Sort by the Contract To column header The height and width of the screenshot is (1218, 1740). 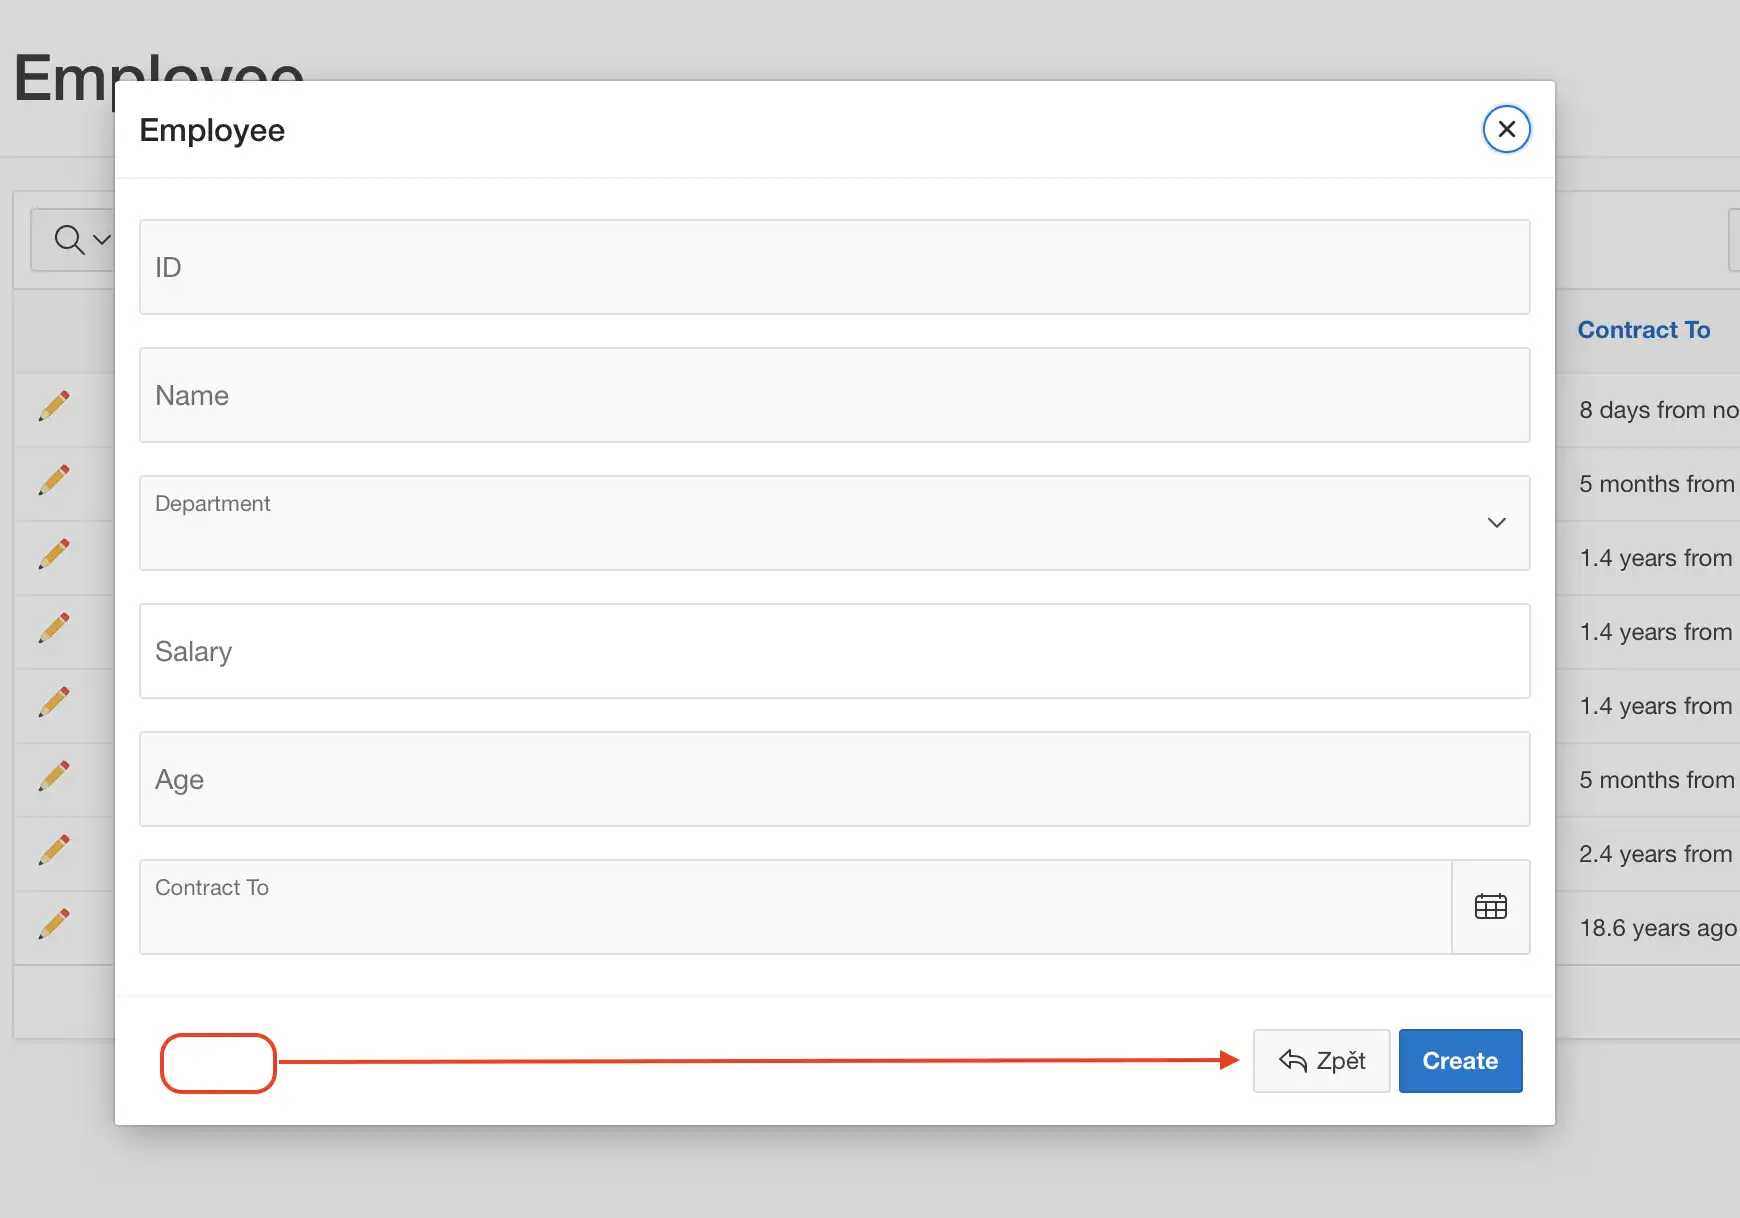[1643, 330]
